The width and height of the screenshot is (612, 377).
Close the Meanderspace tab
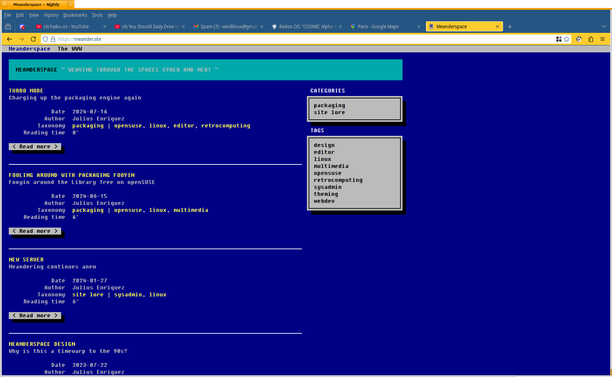pos(497,27)
